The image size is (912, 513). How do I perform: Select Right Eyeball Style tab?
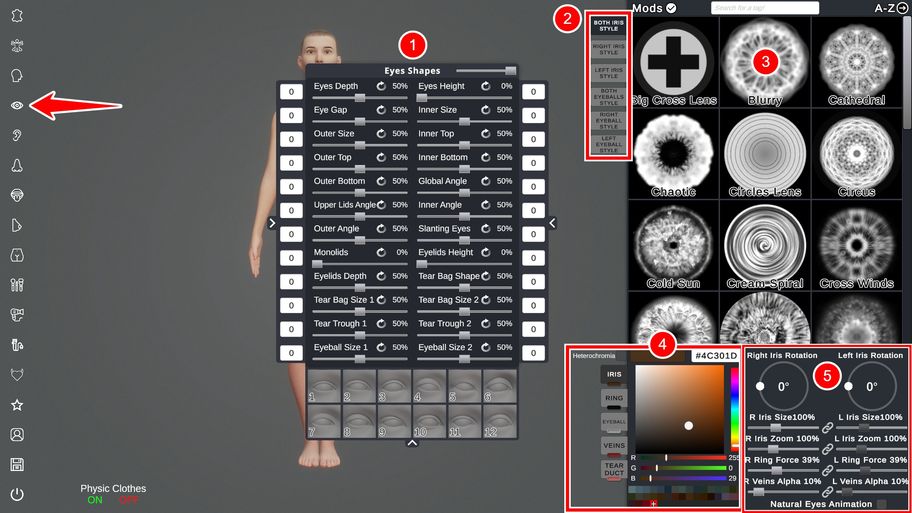point(608,121)
